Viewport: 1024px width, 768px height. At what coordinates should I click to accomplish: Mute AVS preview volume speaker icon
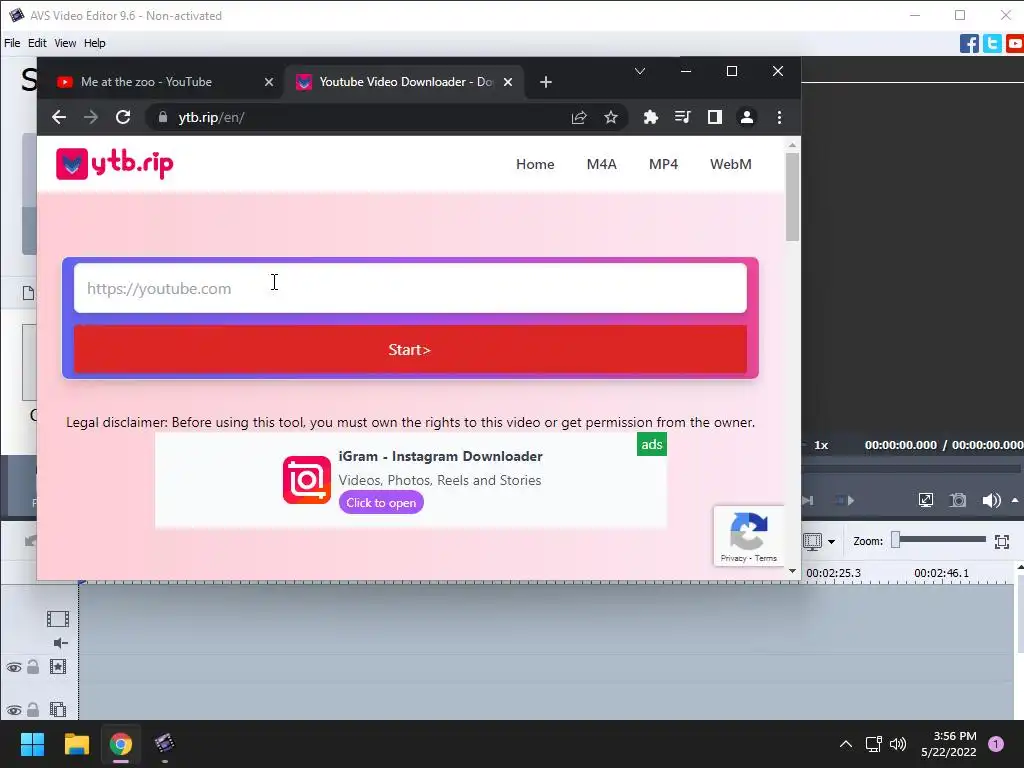991,500
